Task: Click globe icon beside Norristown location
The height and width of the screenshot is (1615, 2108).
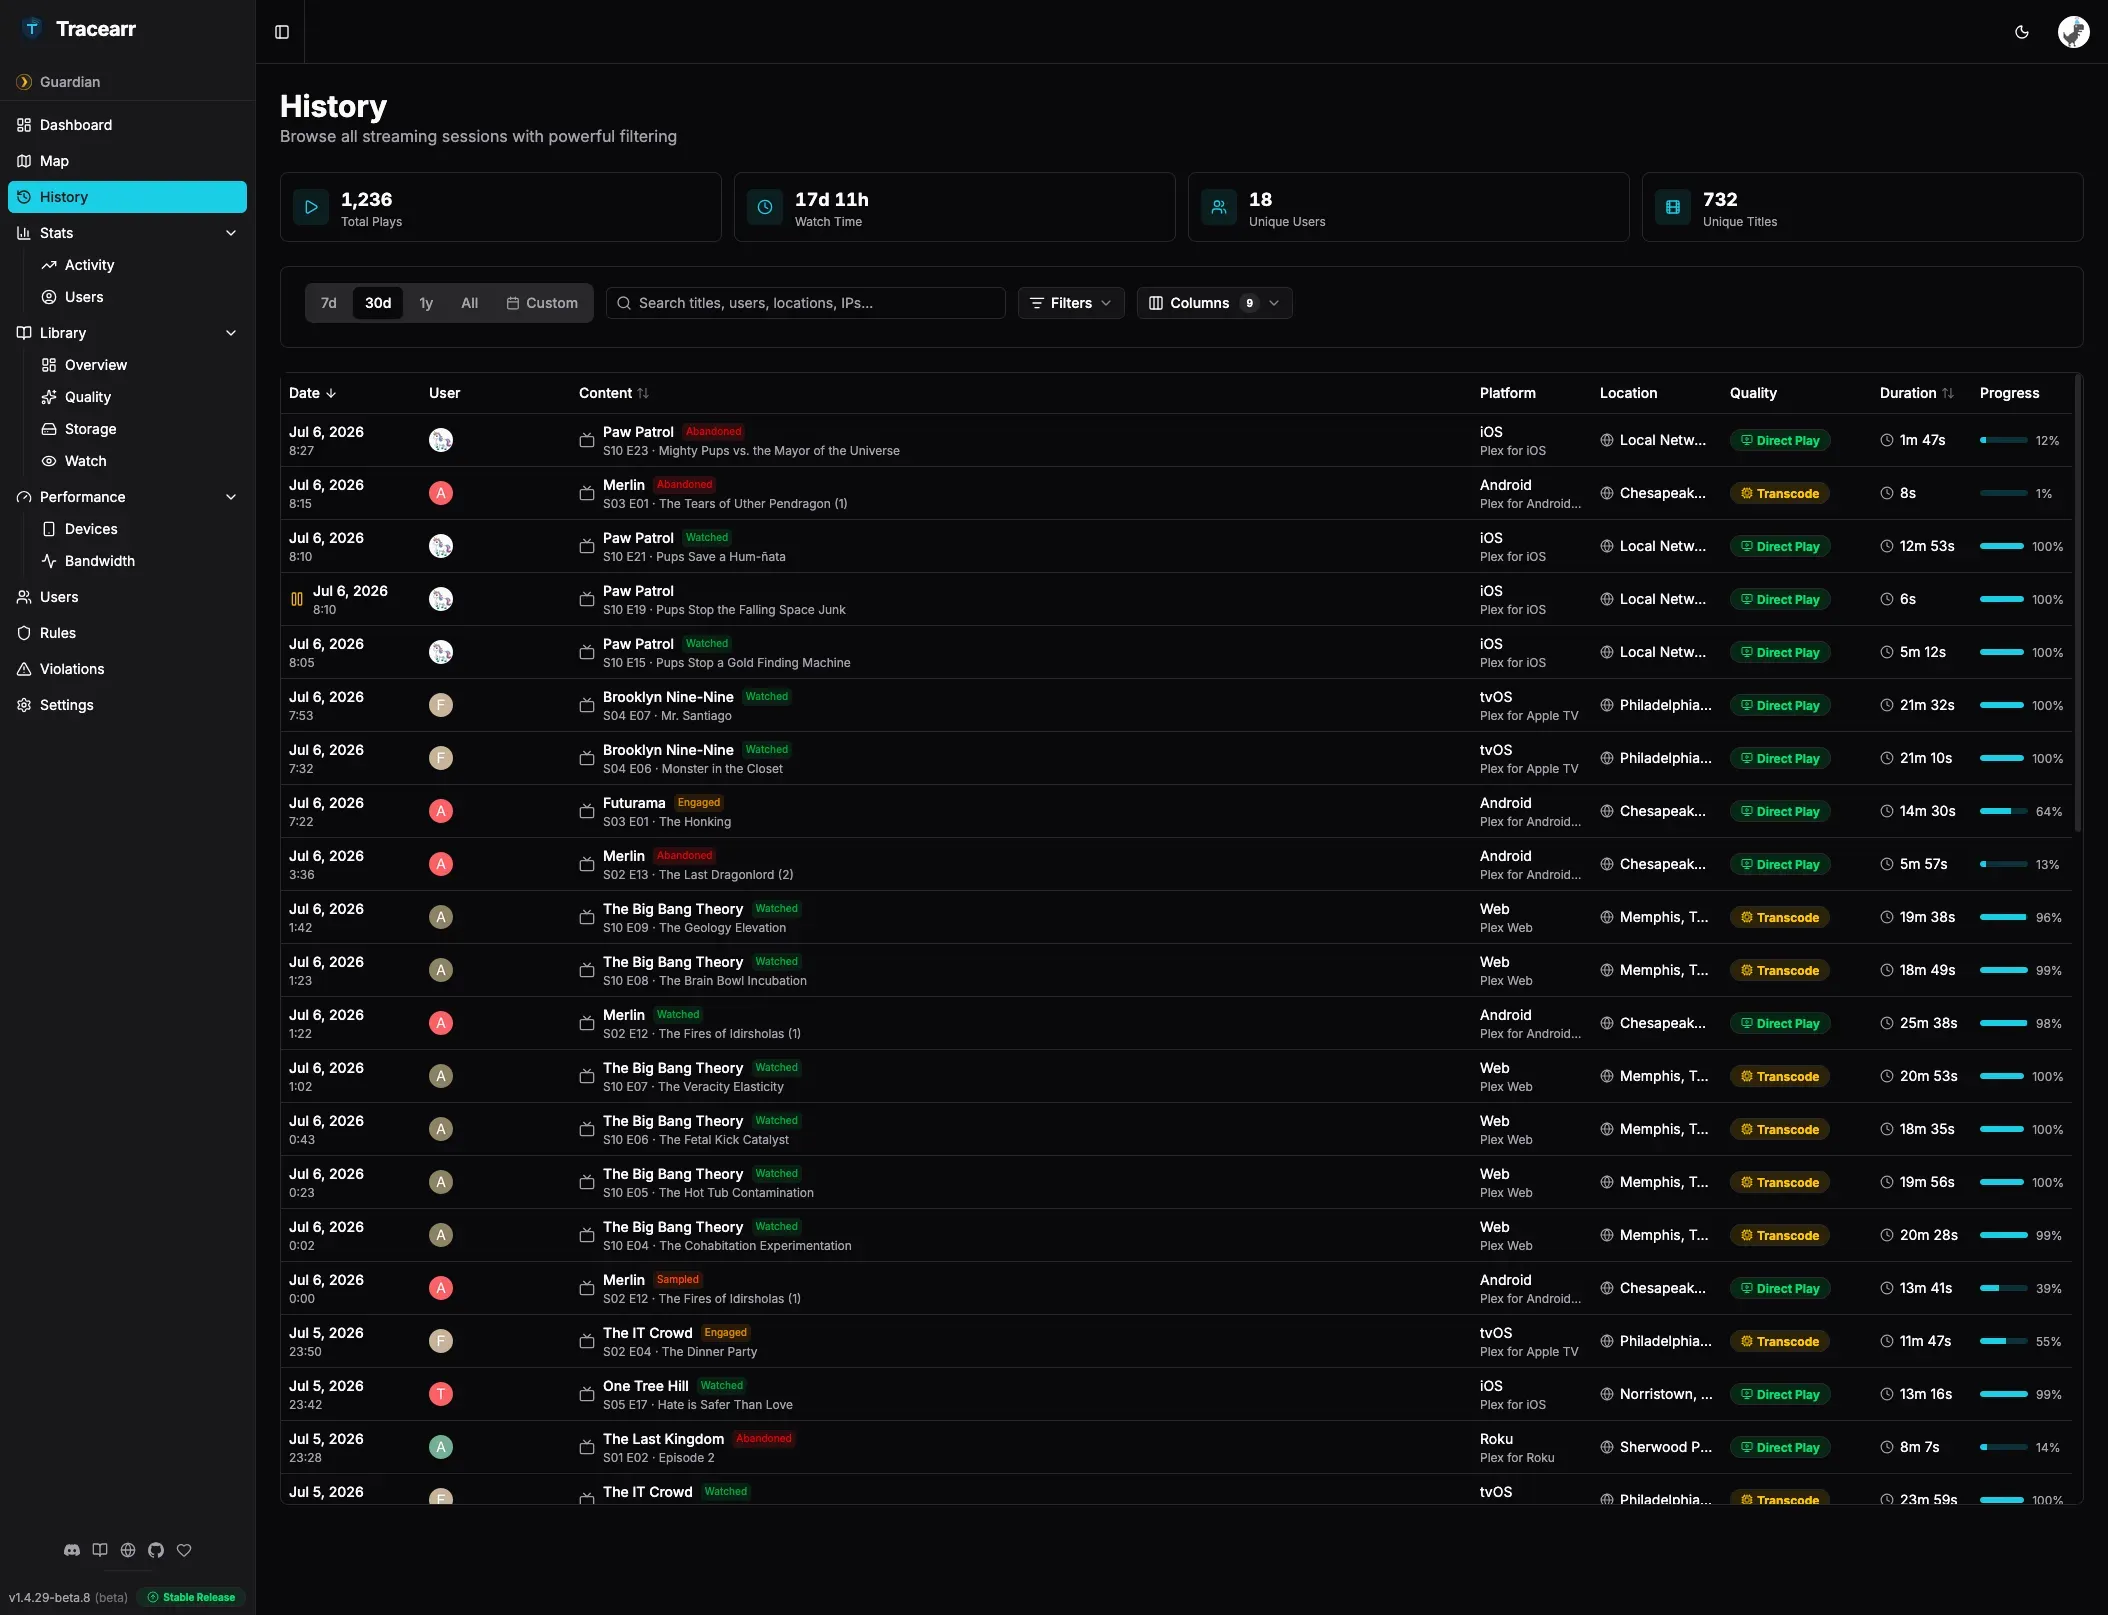Action: [1607, 1394]
